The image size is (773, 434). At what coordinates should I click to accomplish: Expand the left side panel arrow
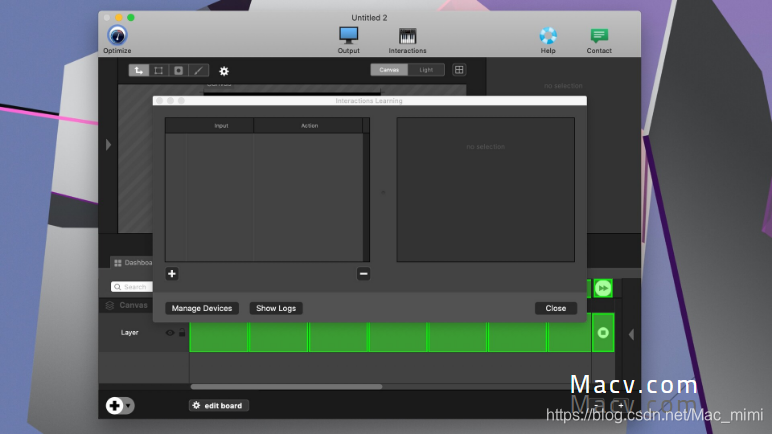tap(108, 145)
